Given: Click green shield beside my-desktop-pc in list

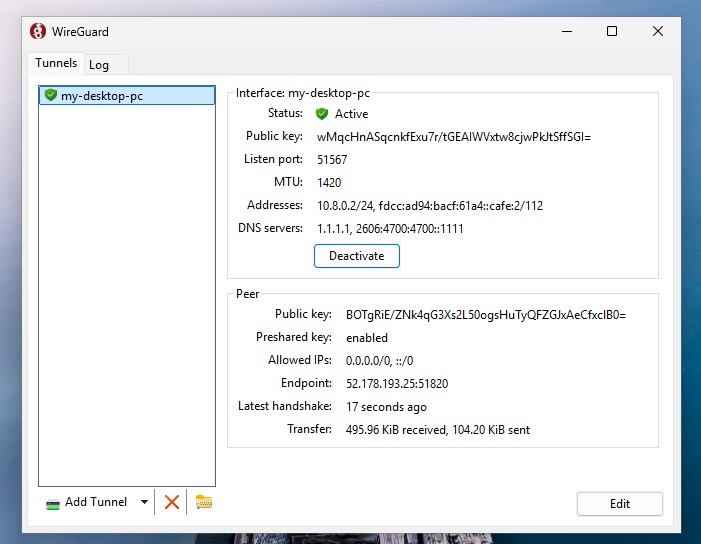Looking at the screenshot, I should 51,95.
